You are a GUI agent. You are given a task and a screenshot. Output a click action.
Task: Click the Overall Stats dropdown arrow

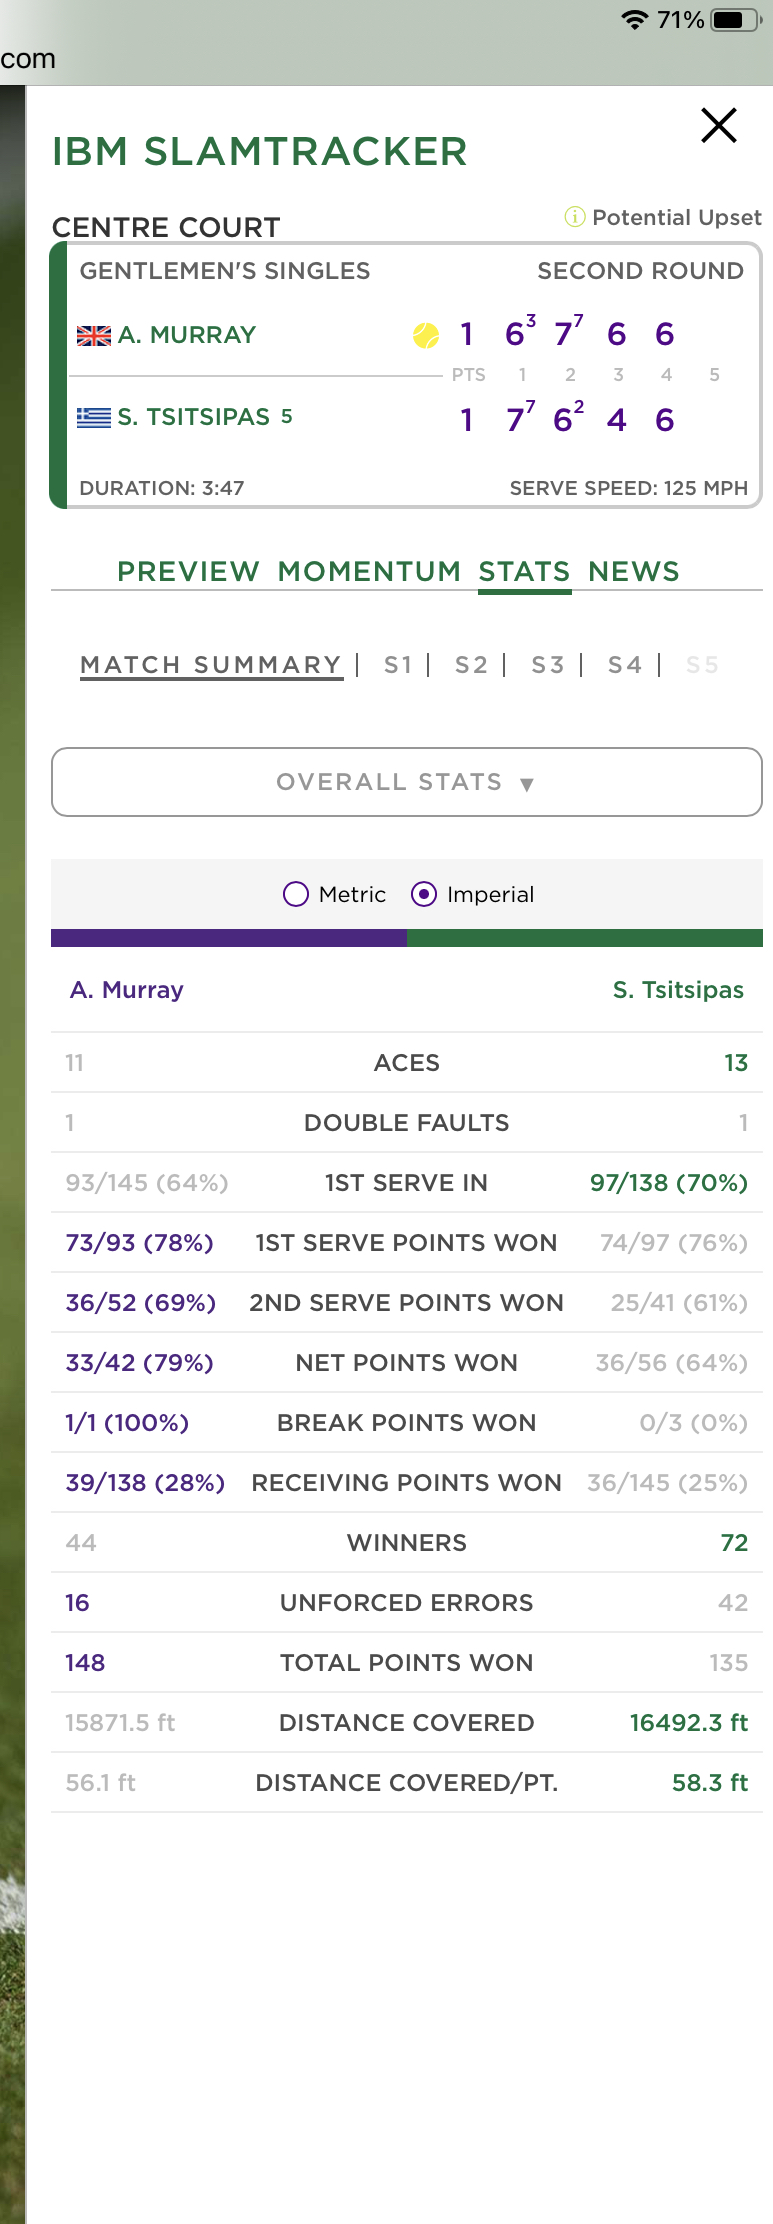pos(527,784)
